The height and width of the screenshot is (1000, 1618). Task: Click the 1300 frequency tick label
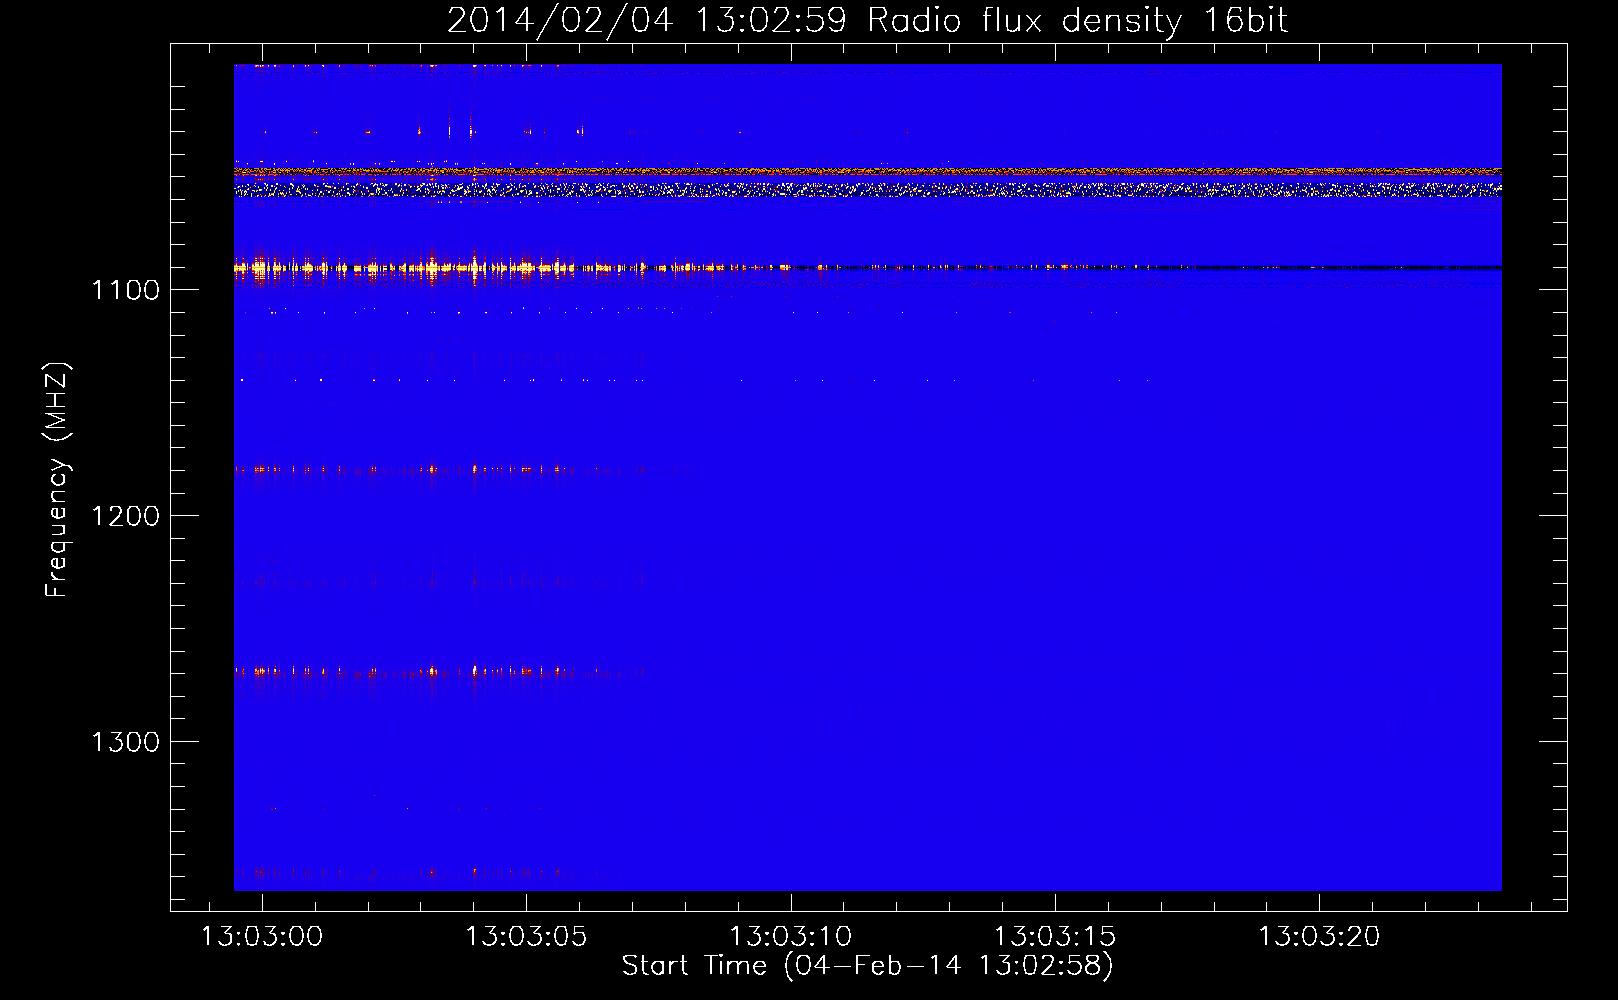coord(125,742)
